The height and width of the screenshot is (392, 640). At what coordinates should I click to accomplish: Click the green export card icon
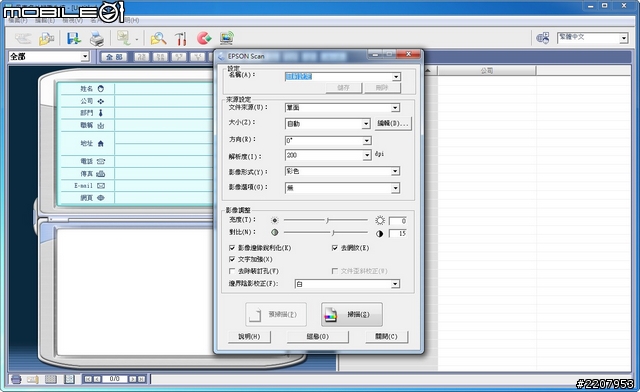pyautogui.click(x=123, y=38)
